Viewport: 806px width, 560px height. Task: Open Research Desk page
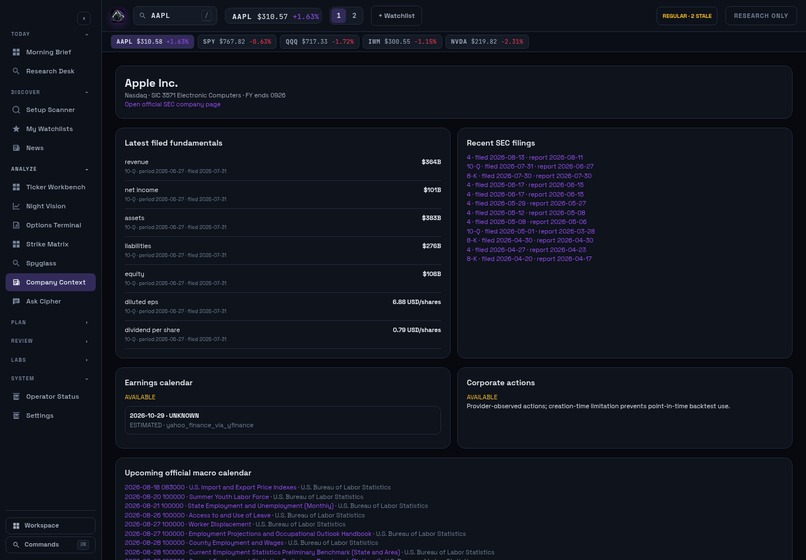pos(50,71)
